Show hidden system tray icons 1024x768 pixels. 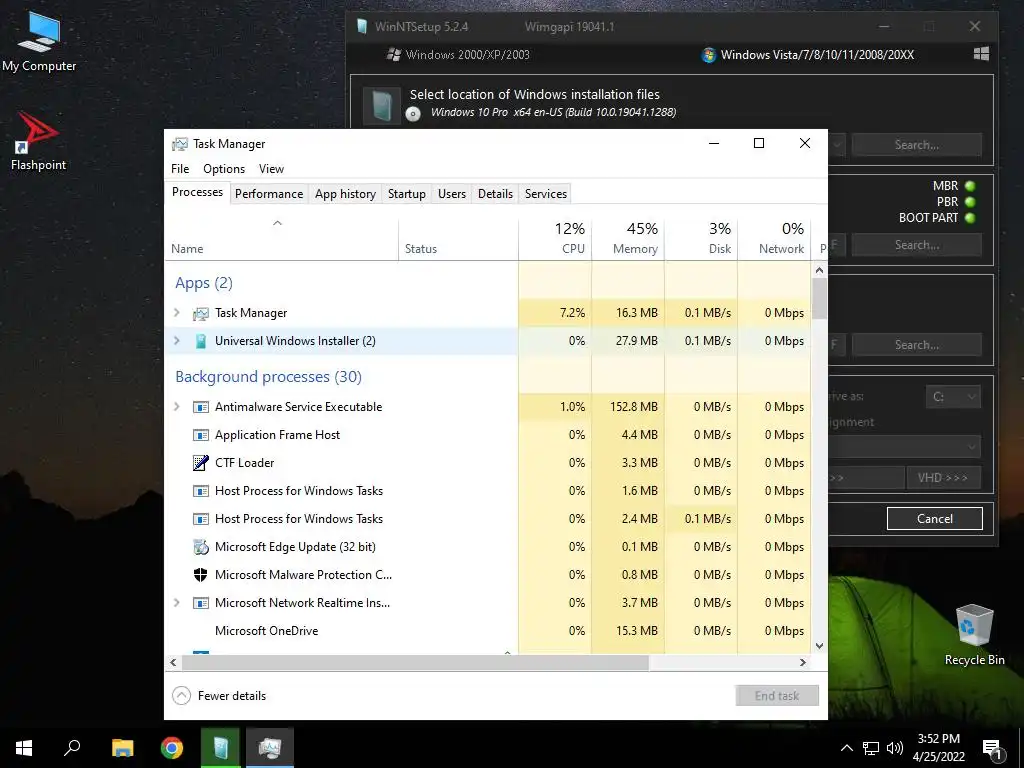click(846, 748)
